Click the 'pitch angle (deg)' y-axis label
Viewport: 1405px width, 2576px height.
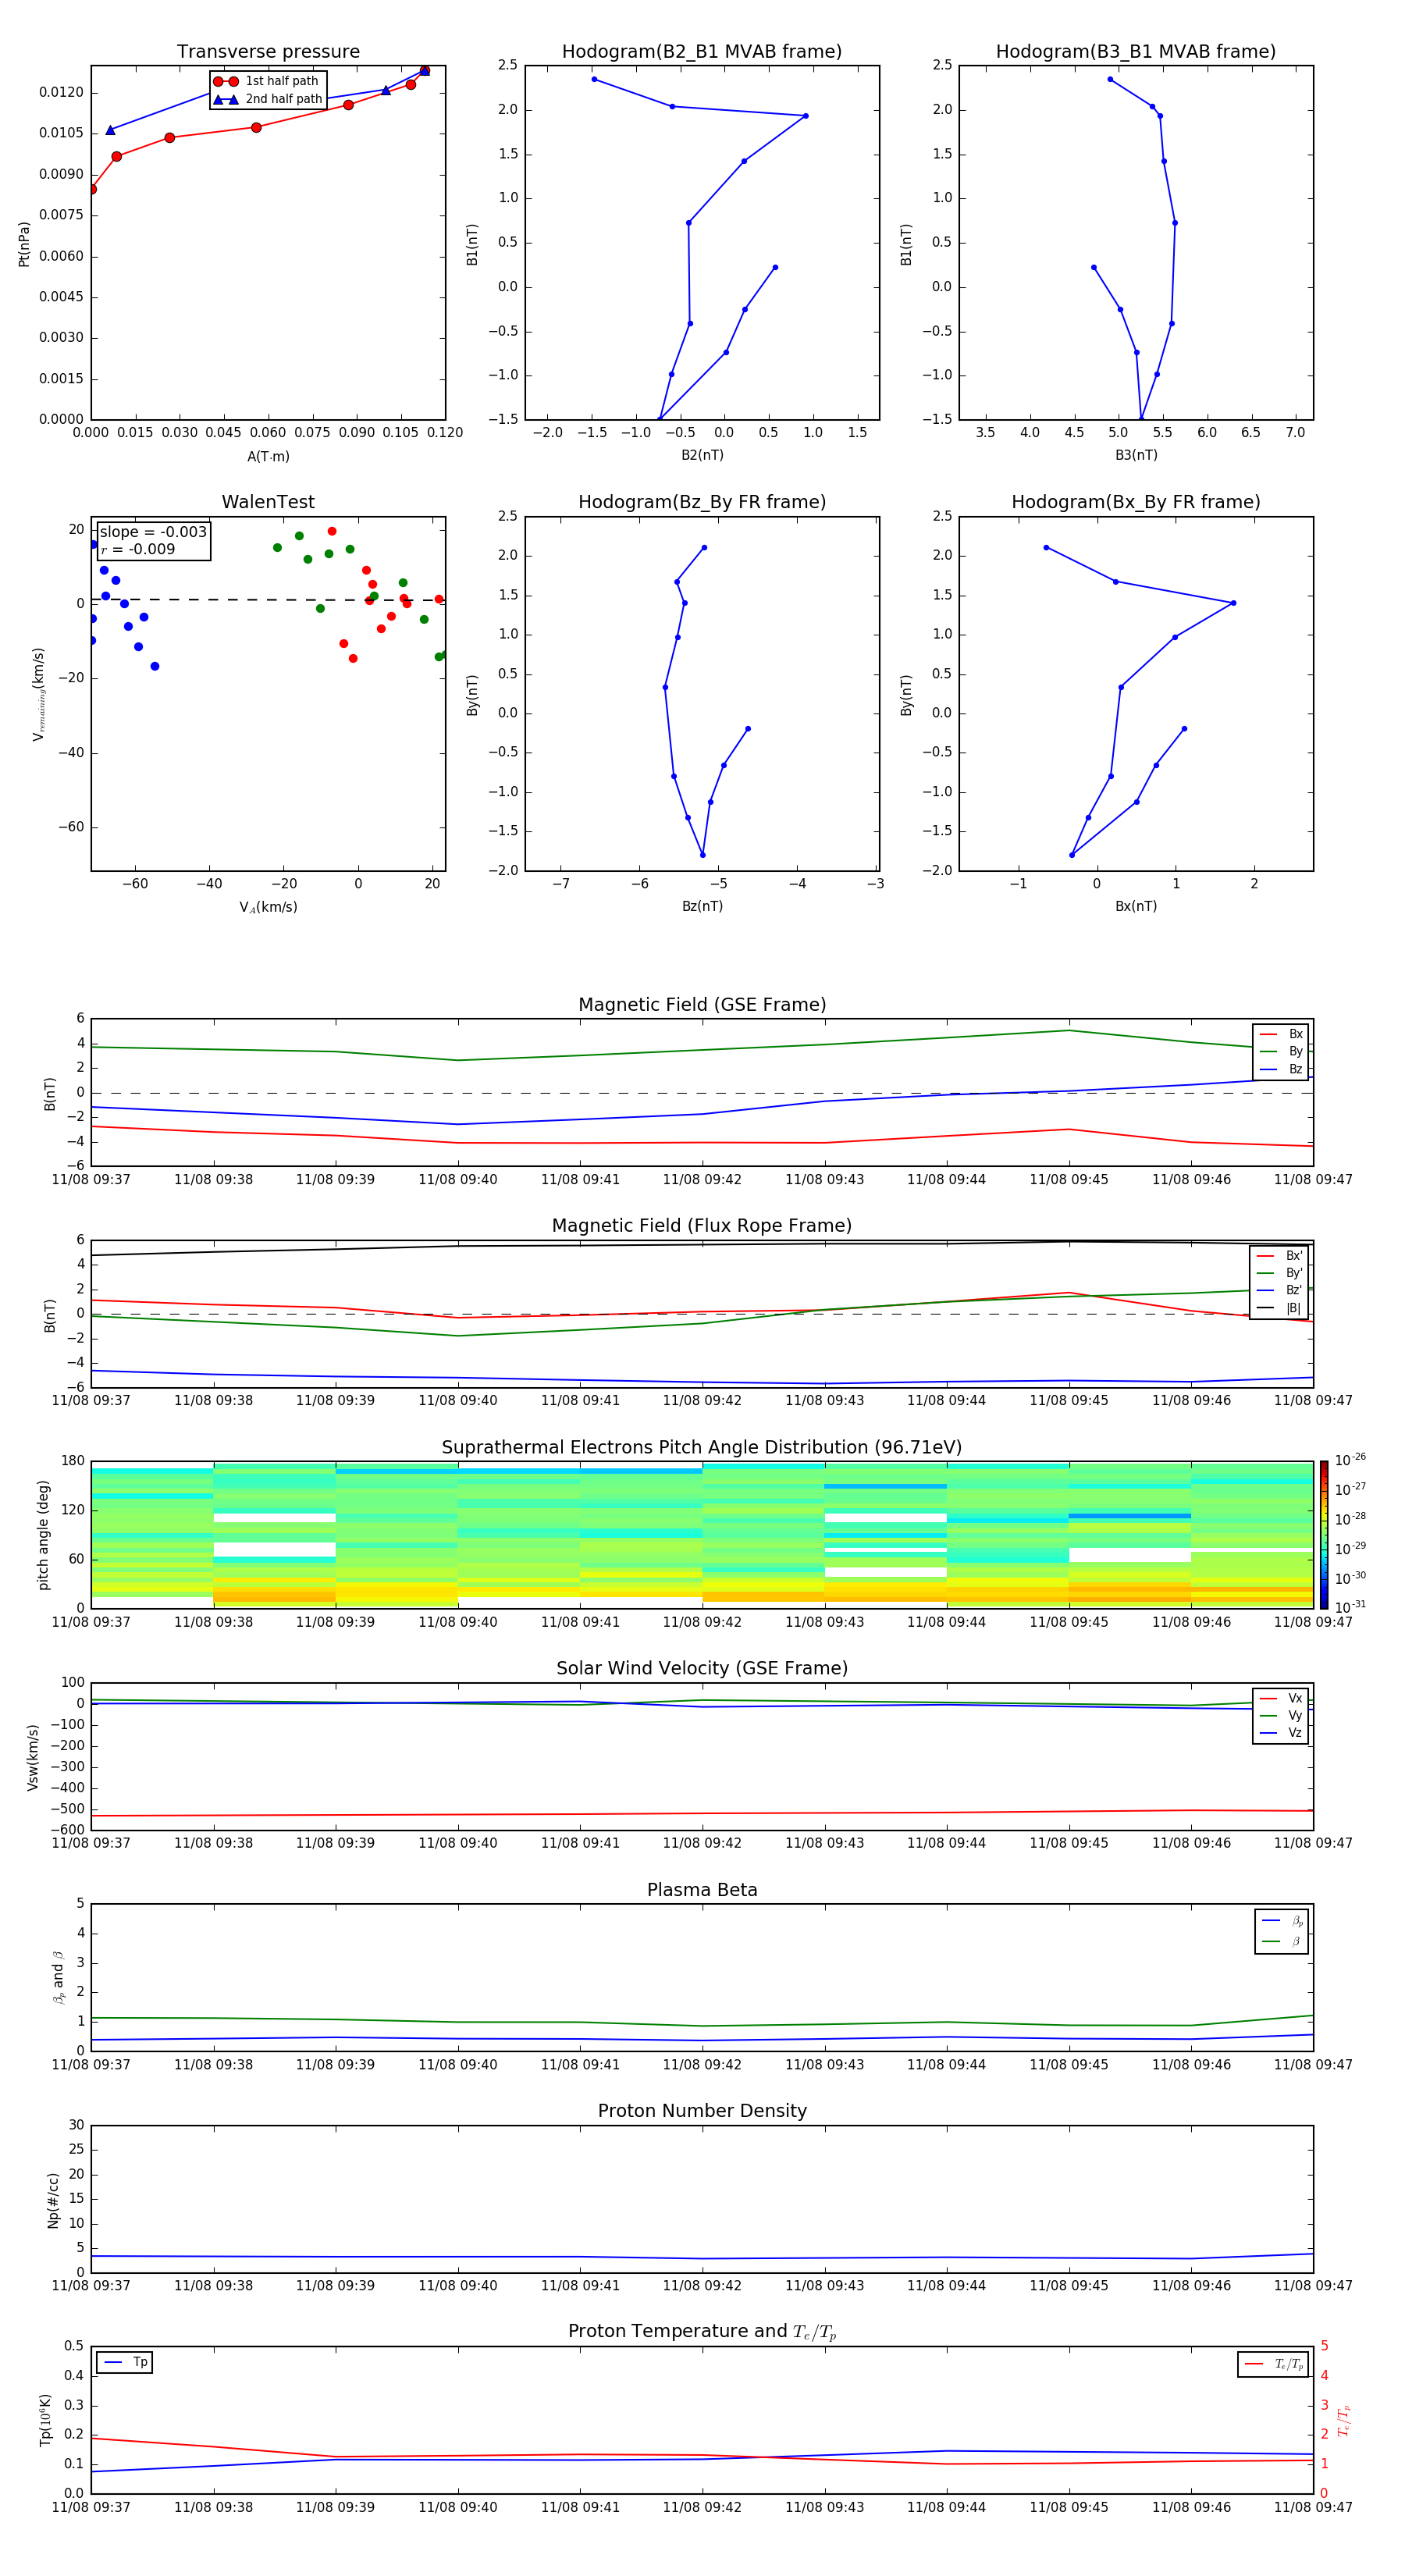[x=43, y=1534]
